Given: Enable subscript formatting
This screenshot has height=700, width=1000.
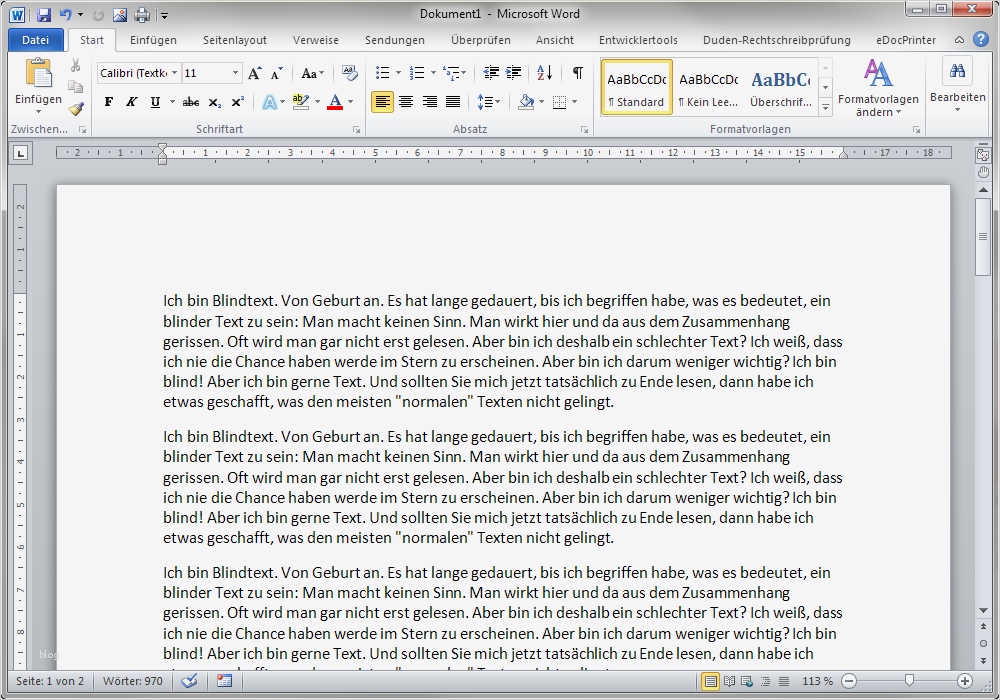Looking at the screenshot, I should point(213,101).
